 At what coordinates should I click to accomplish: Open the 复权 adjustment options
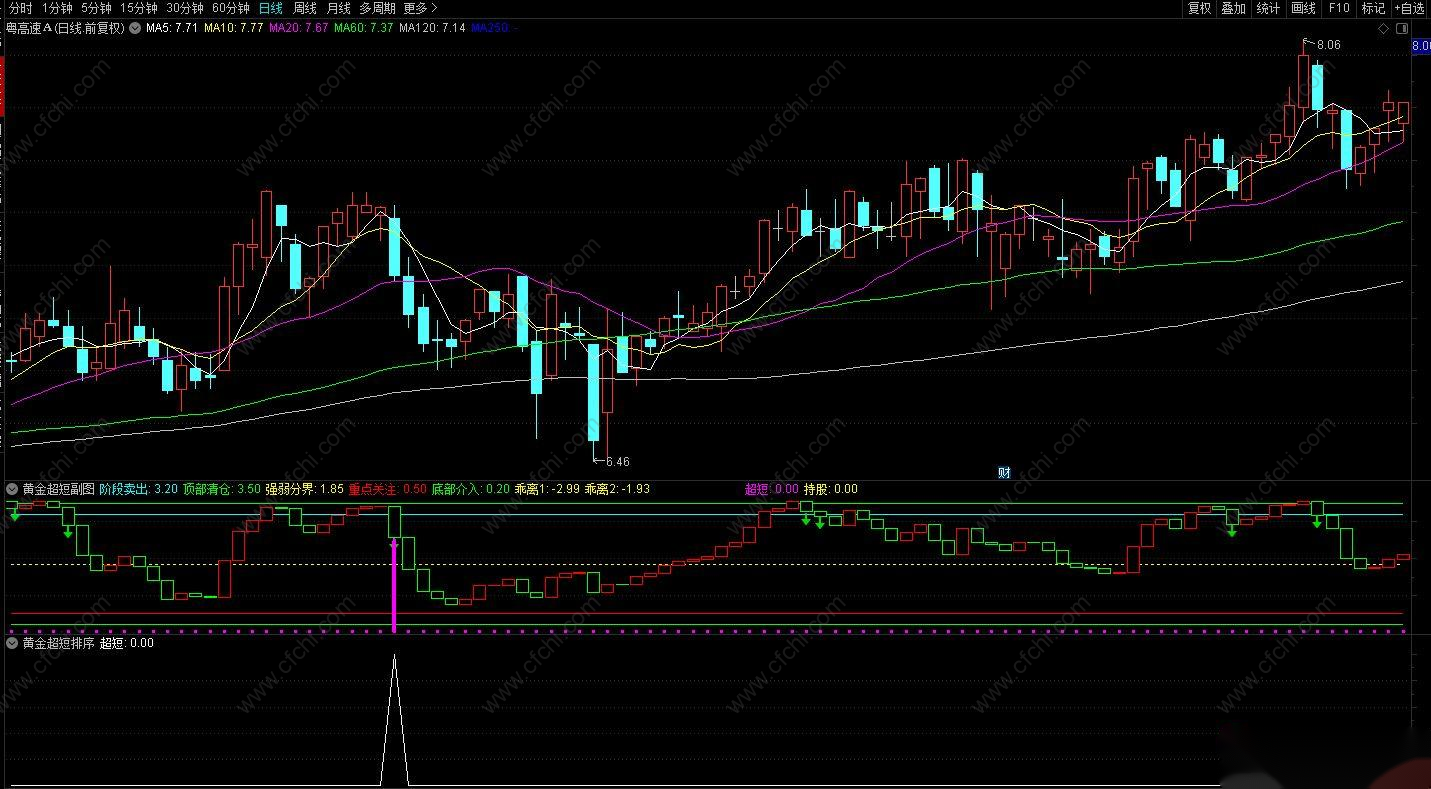click(1199, 8)
